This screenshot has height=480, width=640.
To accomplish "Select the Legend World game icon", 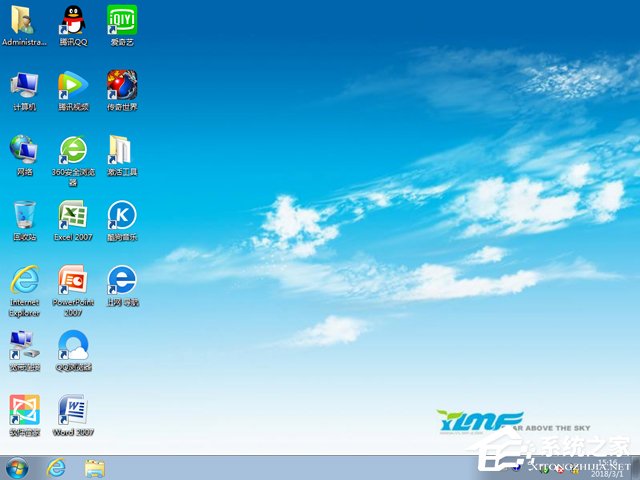I will pos(122,85).
